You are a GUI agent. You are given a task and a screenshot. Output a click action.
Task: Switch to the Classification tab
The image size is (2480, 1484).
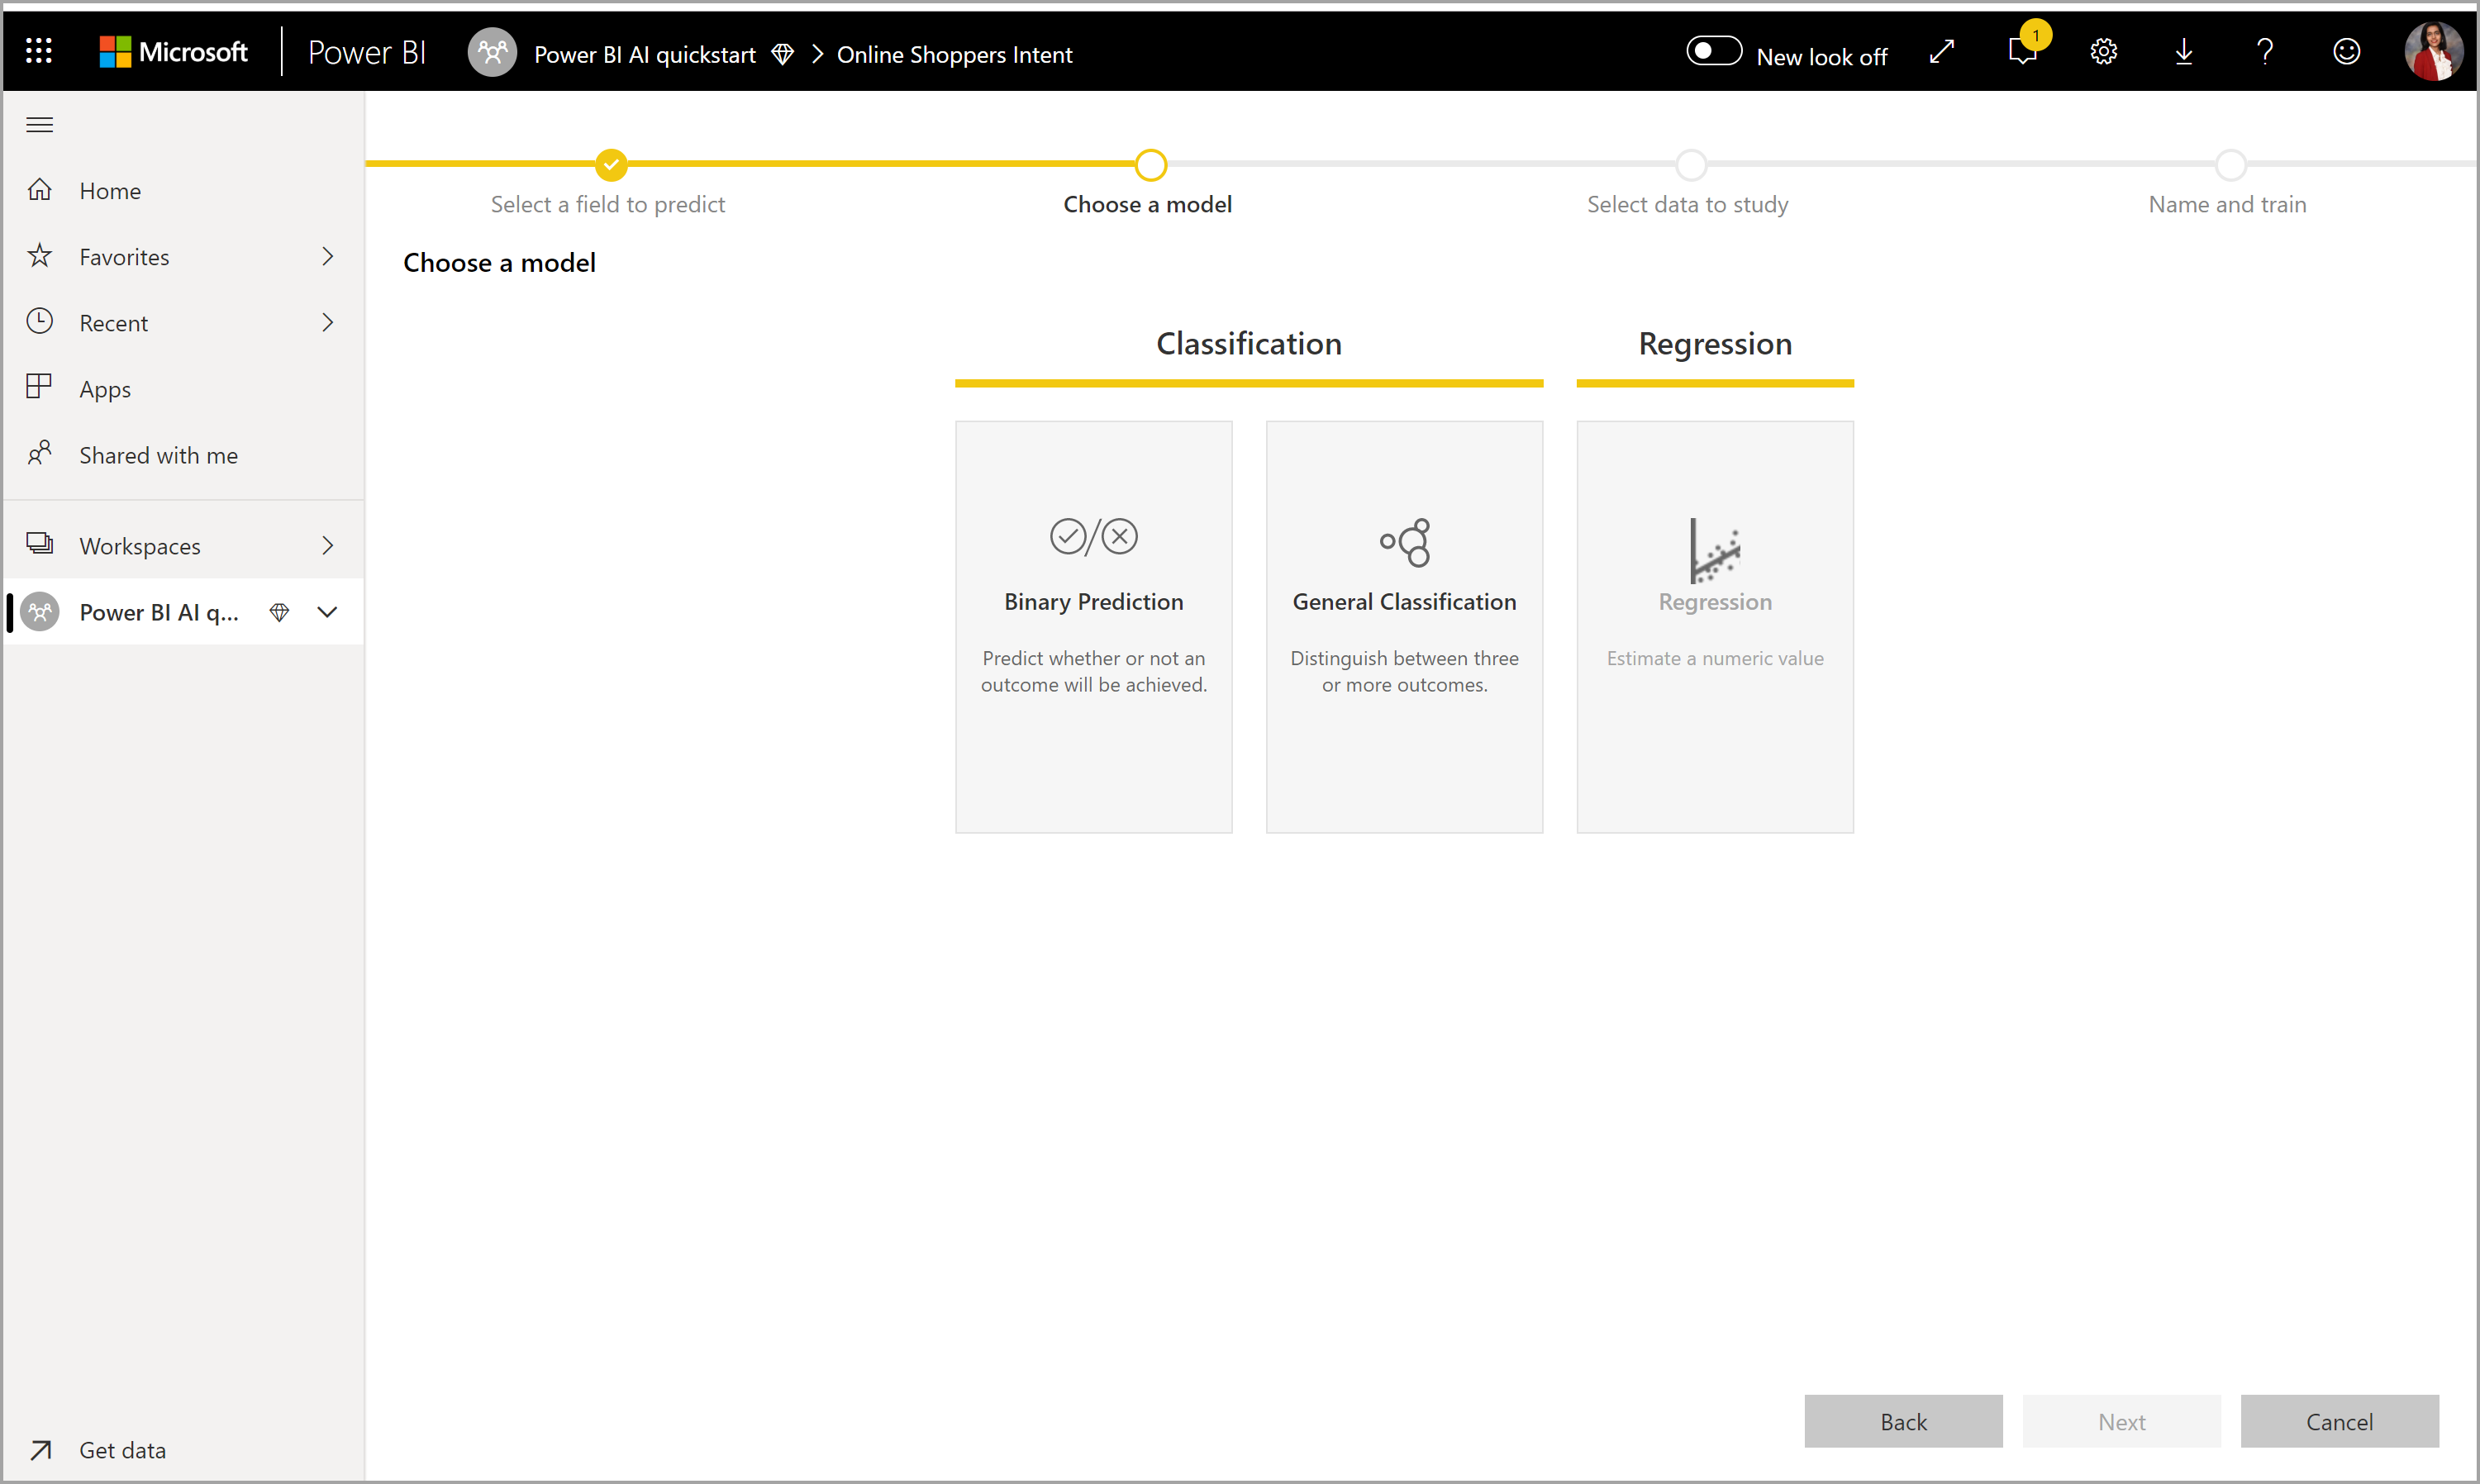[x=1247, y=343]
